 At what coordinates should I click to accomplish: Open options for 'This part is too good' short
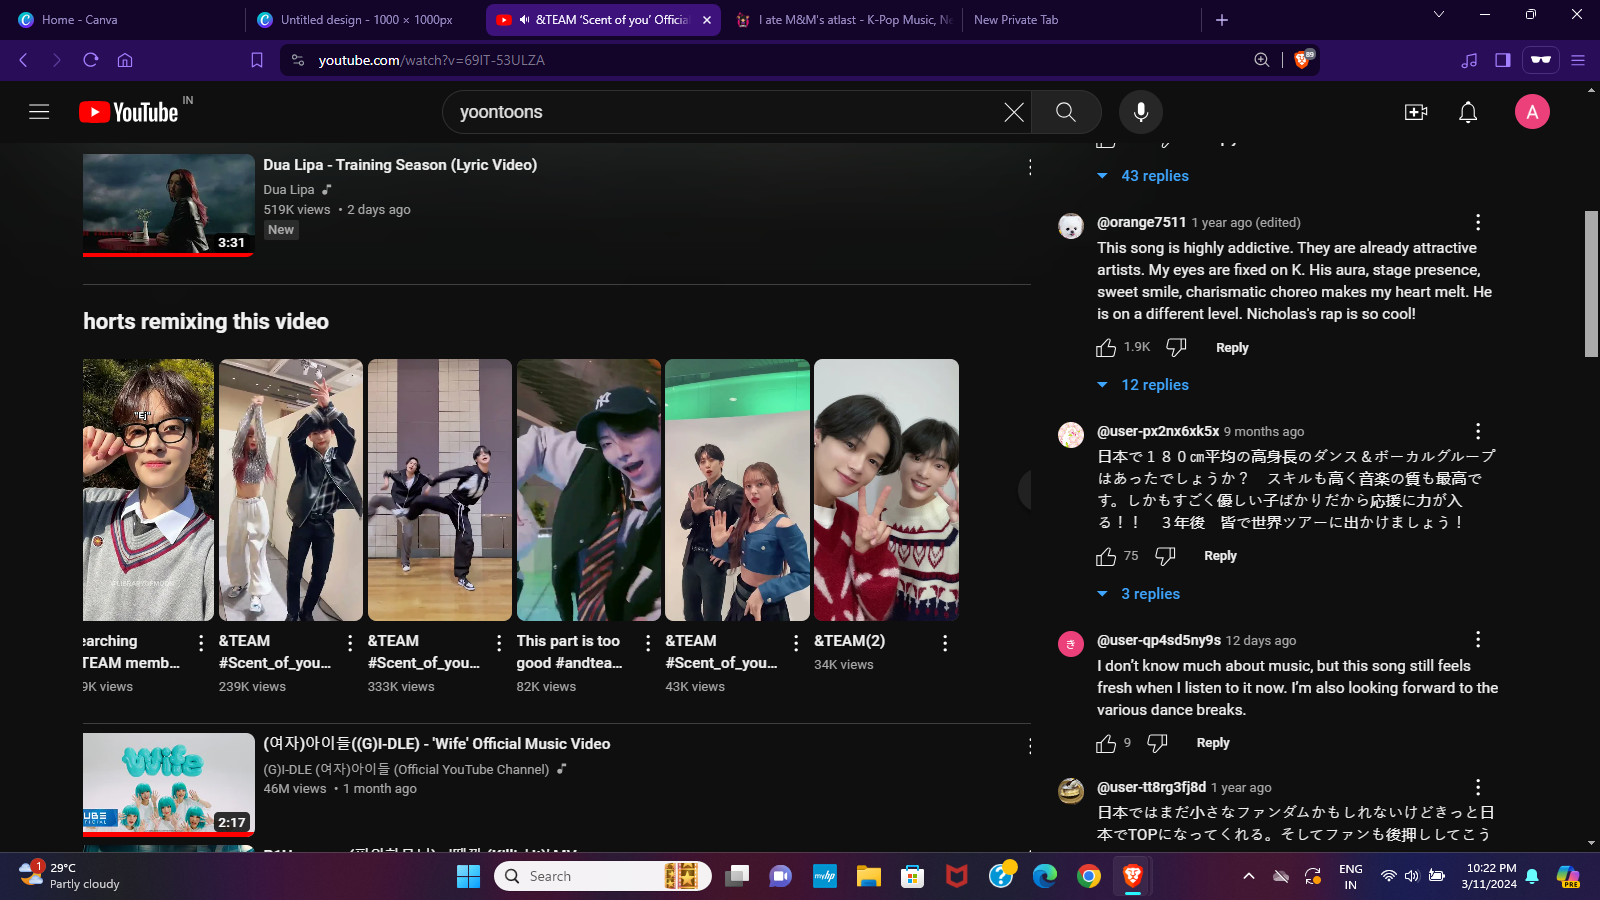[x=648, y=643]
